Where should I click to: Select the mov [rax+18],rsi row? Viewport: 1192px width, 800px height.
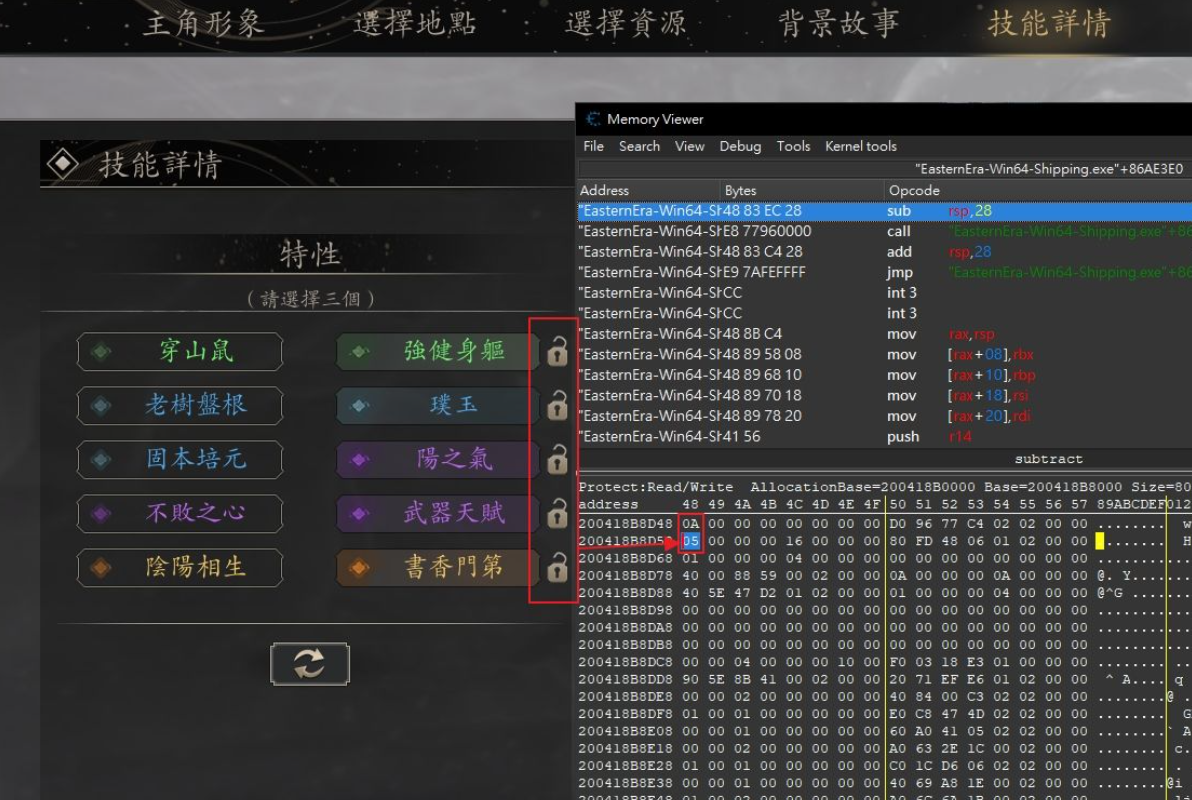pyautogui.click(x=884, y=395)
